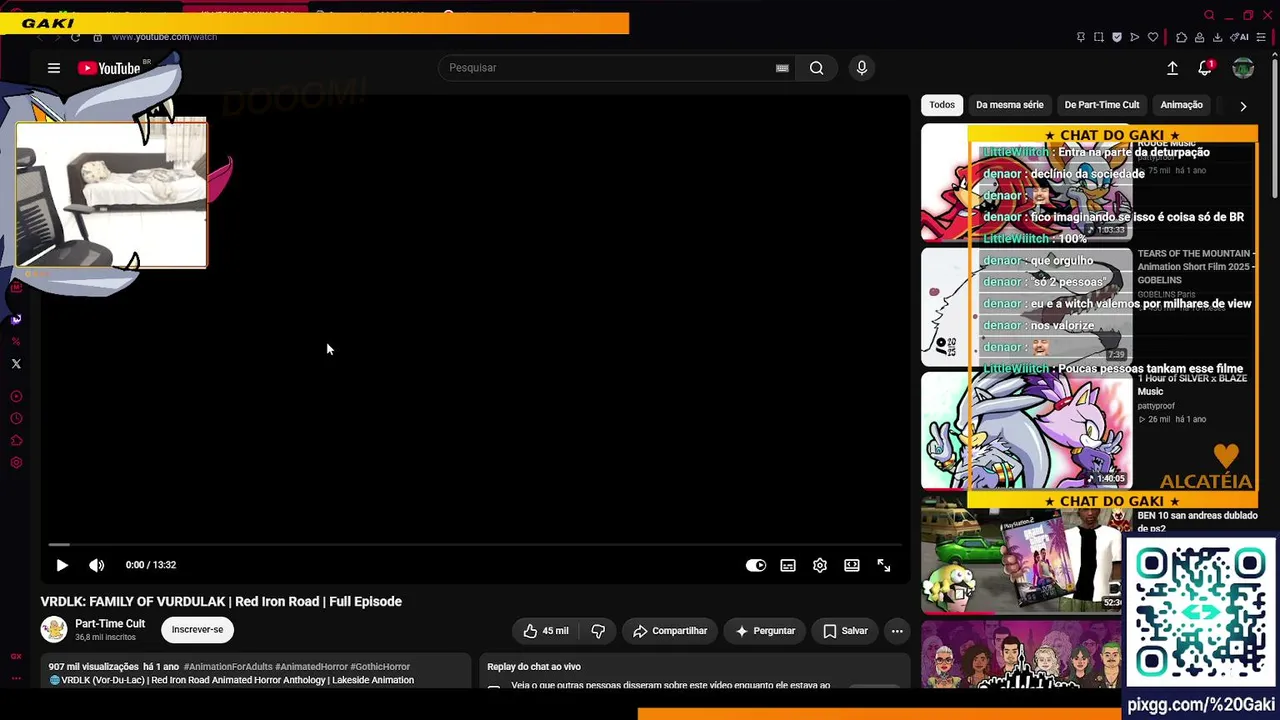Screen dimensions: 1280x720
Task: Open the browser extensions cube icon
Action: click(1181, 37)
